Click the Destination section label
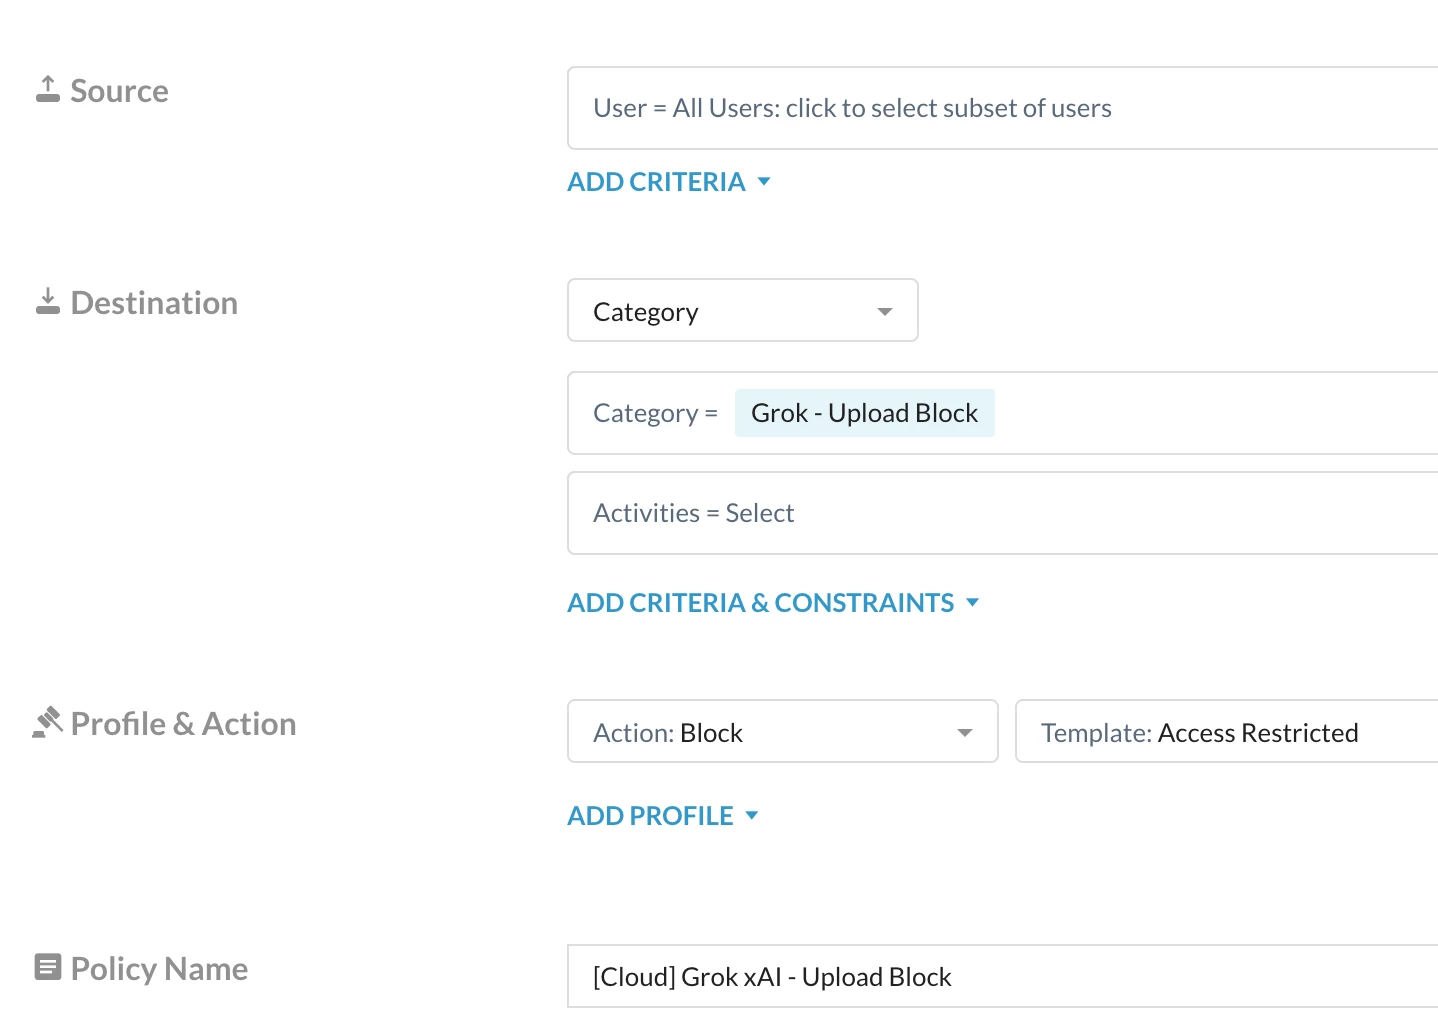This screenshot has width=1438, height=1034. [154, 303]
